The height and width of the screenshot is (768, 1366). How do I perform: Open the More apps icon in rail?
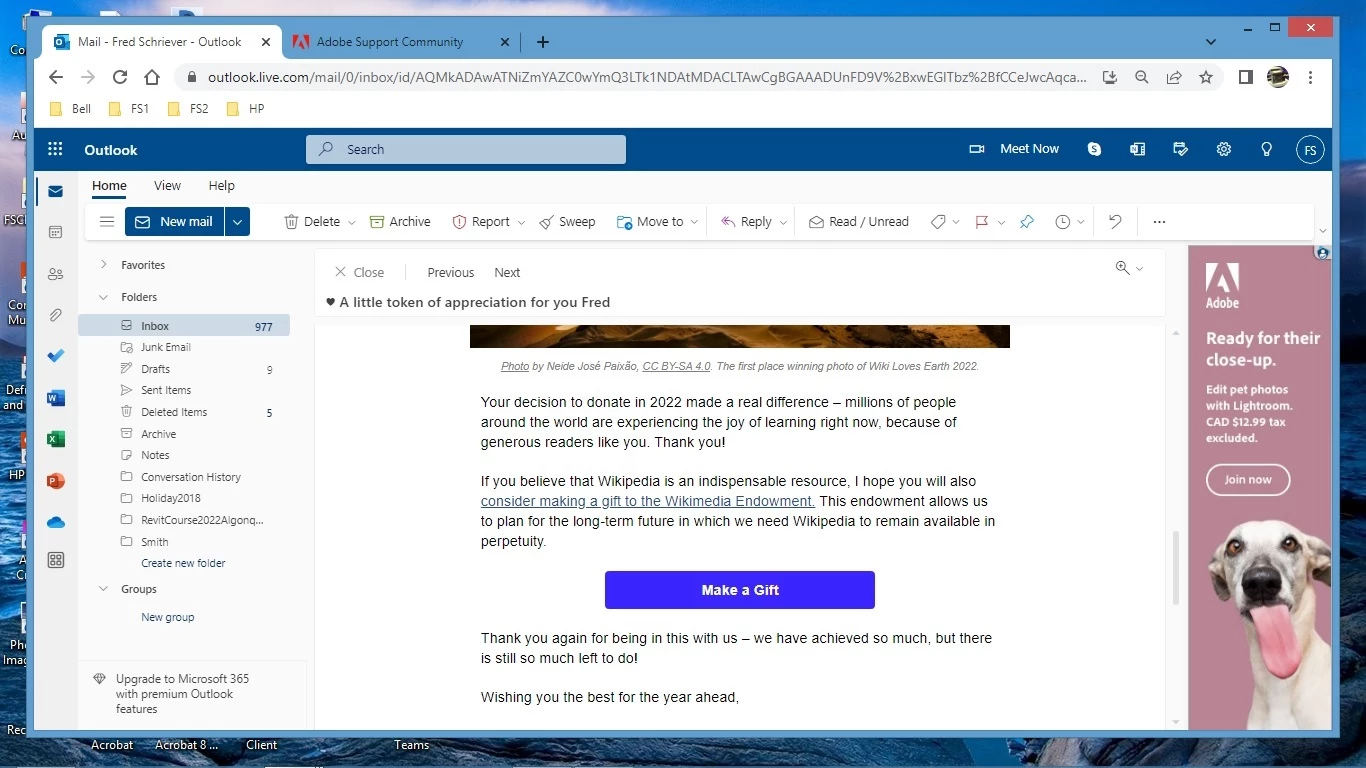tap(56, 561)
